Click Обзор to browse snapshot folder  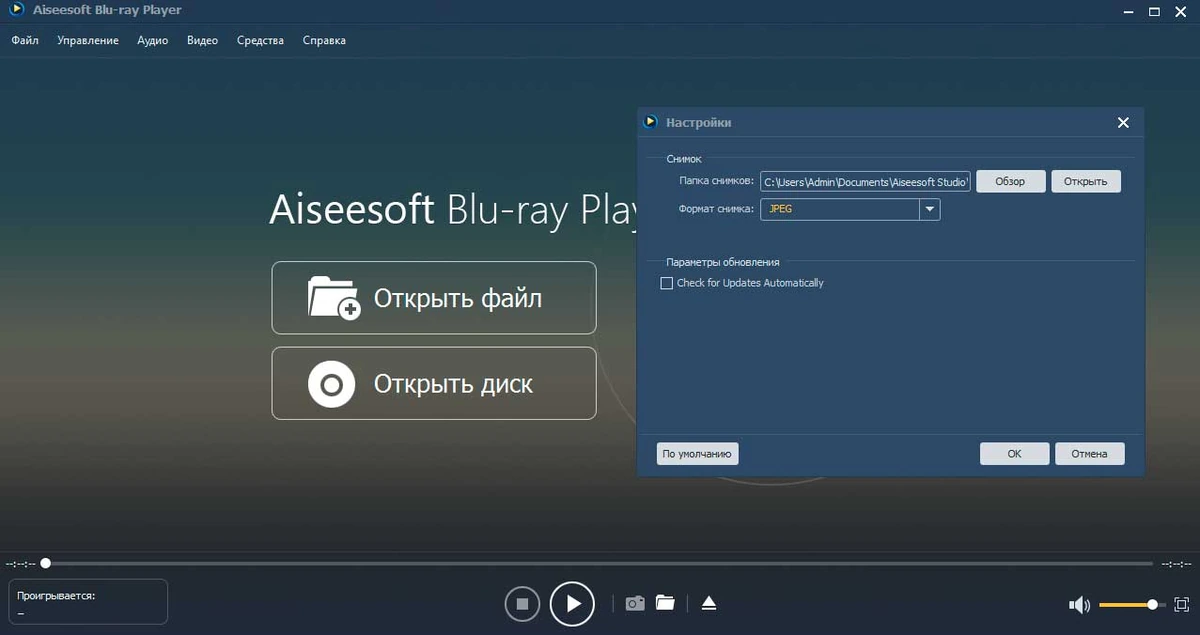click(1010, 181)
